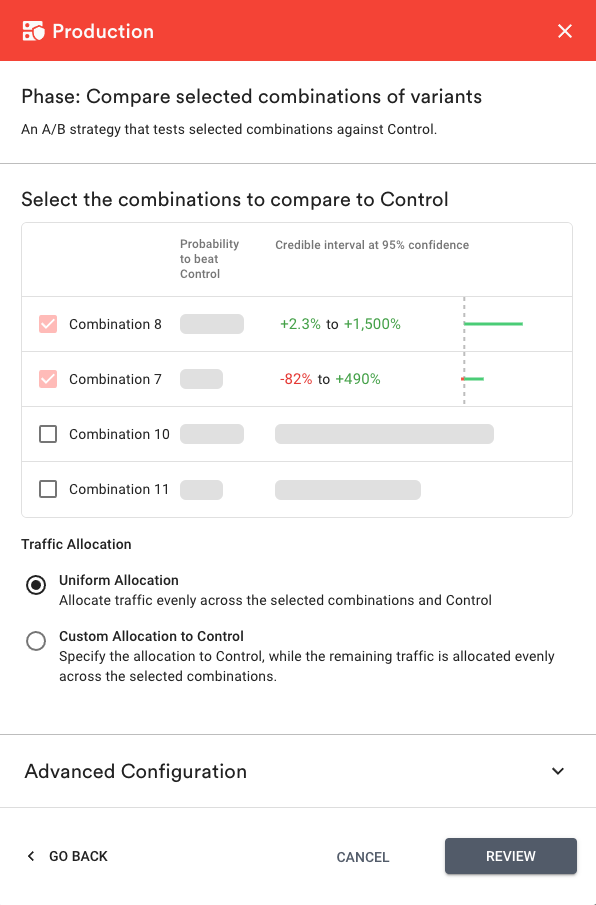The width and height of the screenshot is (596, 905).
Task: Uncheck the Combination 8 checkbox
Action: point(48,324)
